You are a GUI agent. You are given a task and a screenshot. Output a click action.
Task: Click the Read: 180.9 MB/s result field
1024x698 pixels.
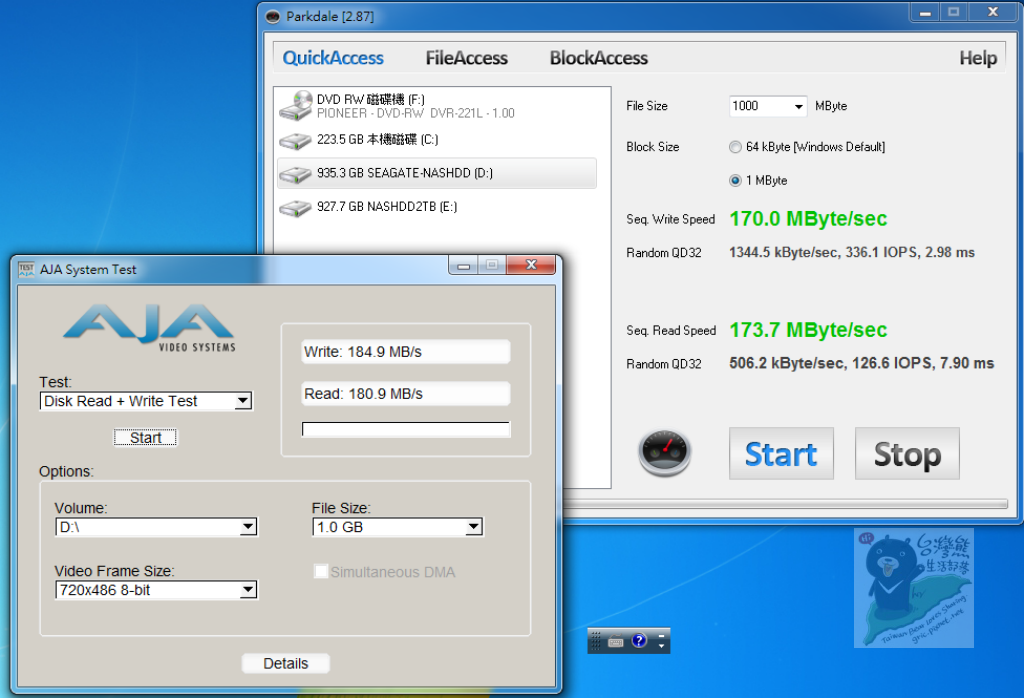pos(406,394)
